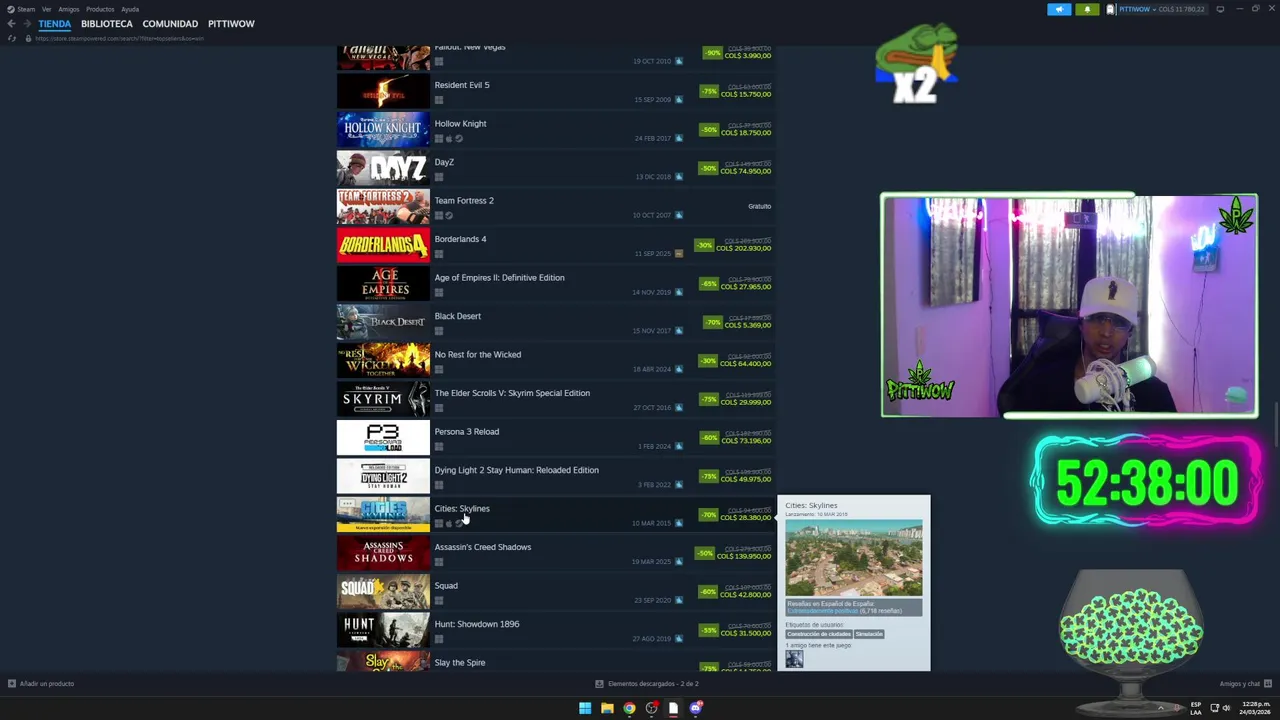Switch to the COMUNIDAD tab
1280x720 pixels.
(x=170, y=24)
